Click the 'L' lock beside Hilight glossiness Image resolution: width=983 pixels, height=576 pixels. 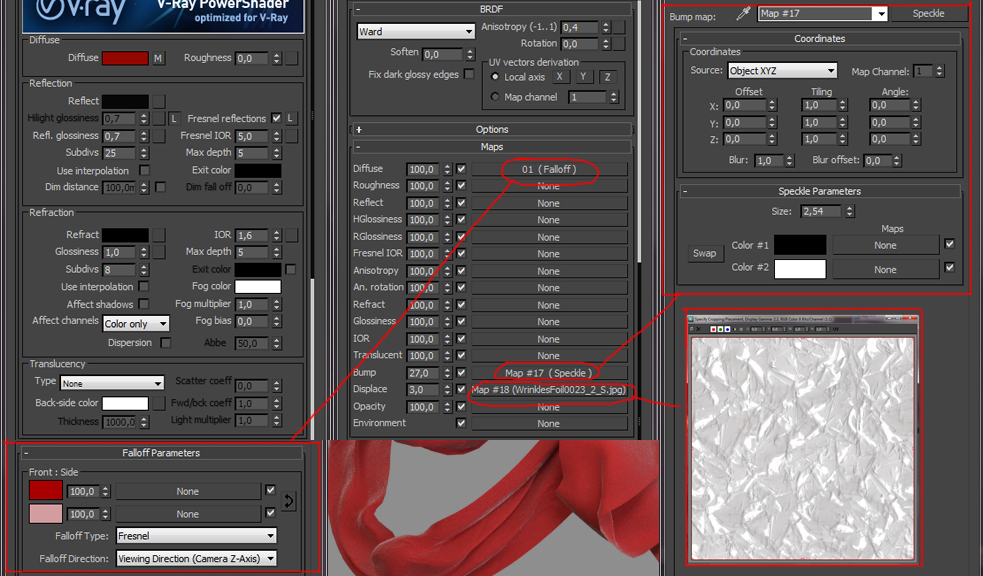click(x=174, y=119)
